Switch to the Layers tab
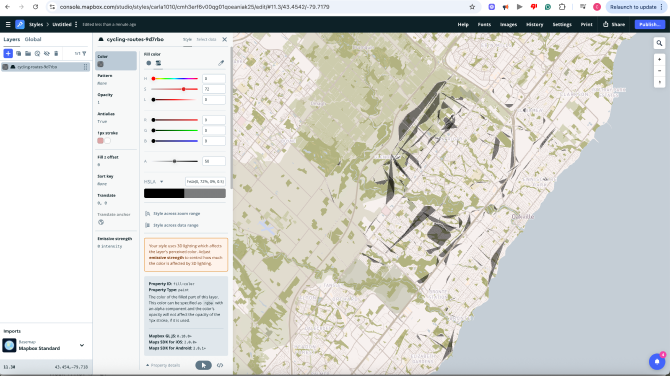The height and width of the screenshot is (376, 670). pos(12,39)
